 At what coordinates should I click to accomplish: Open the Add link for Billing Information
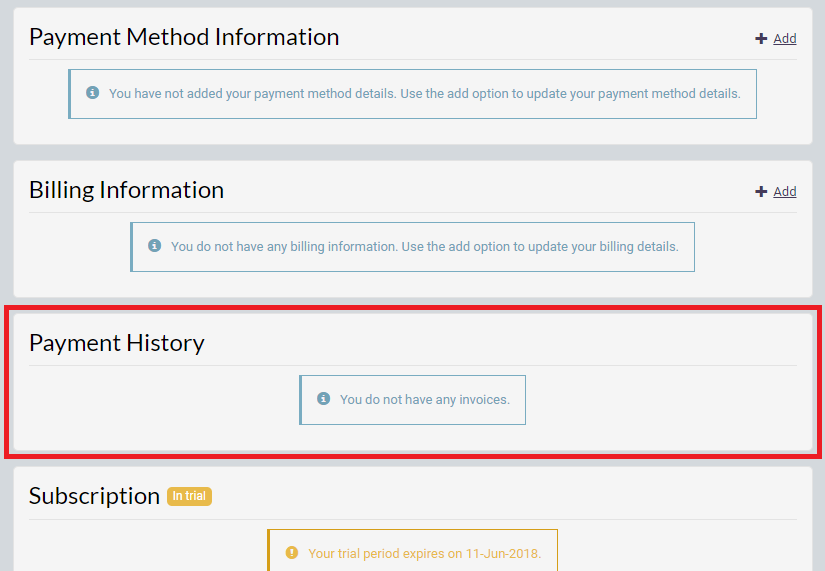pyautogui.click(x=784, y=192)
